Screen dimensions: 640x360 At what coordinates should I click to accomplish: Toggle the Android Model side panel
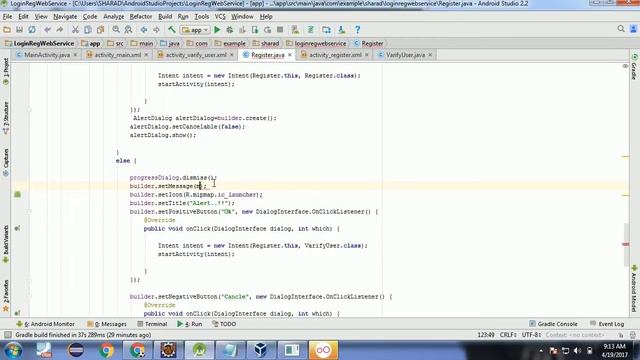[x=634, y=289]
